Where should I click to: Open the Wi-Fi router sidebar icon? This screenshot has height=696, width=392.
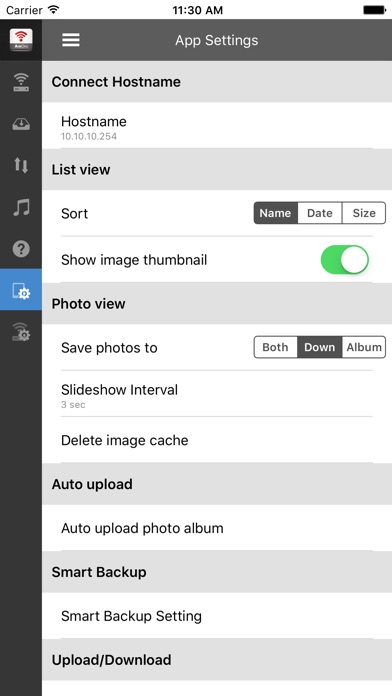21,83
